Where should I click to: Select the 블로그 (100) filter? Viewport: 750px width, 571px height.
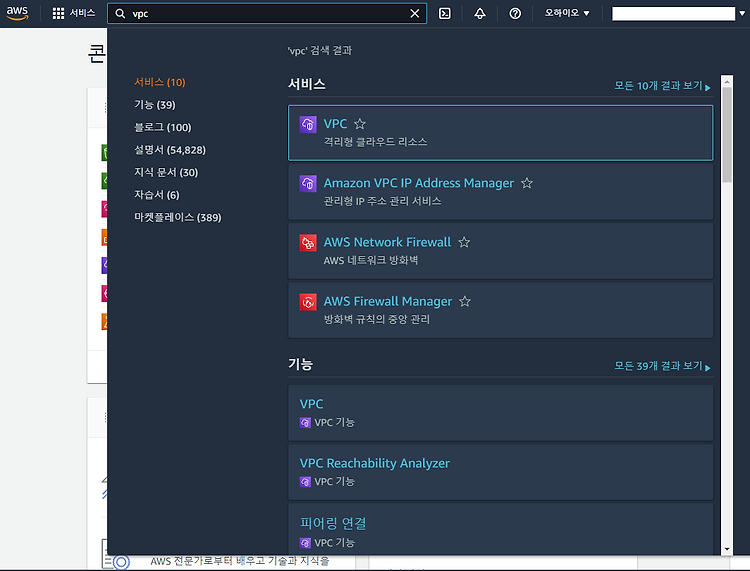click(163, 127)
